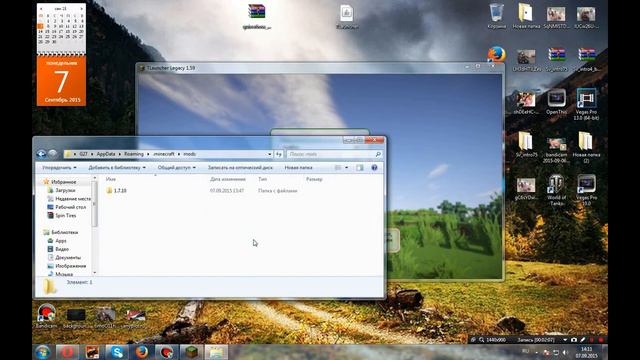Image resolution: width=640 pixels, height=360 pixels.
Task: Open the Корзина recycle bin desktop icon
Action: (x=496, y=16)
